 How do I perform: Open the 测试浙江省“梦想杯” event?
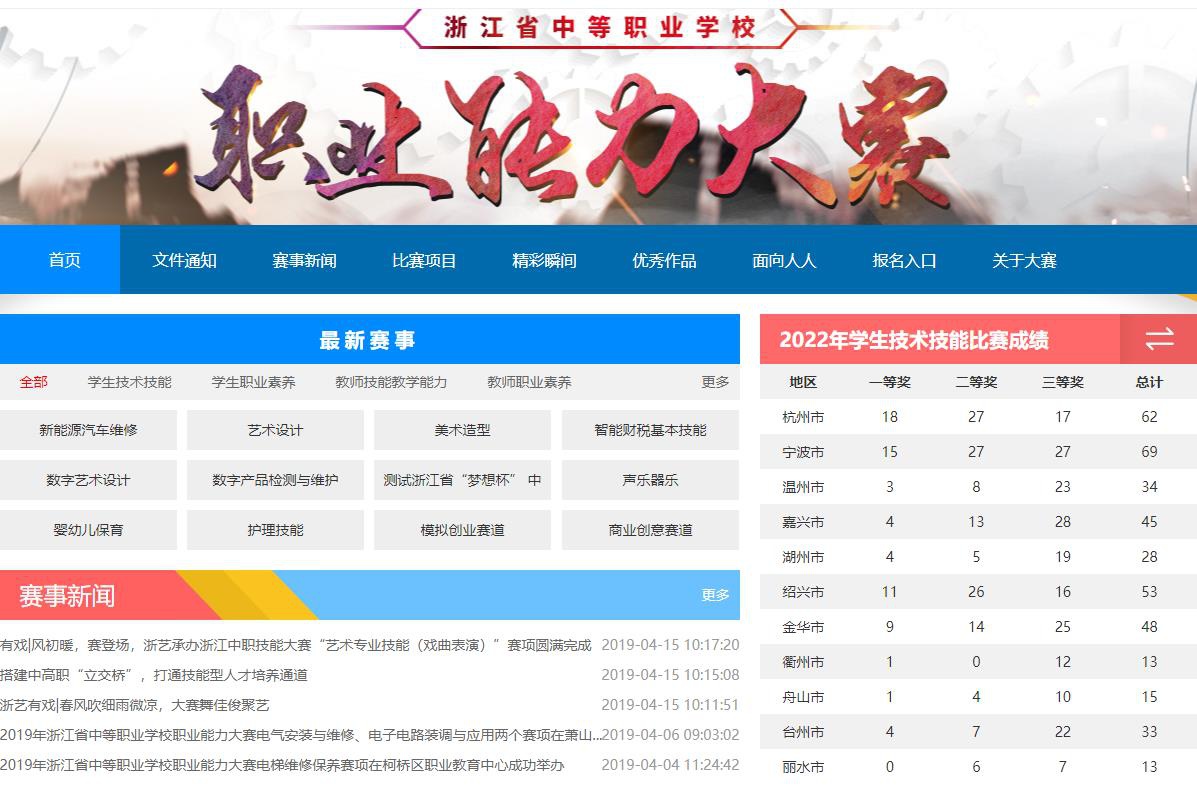pyautogui.click(x=463, y=480)
